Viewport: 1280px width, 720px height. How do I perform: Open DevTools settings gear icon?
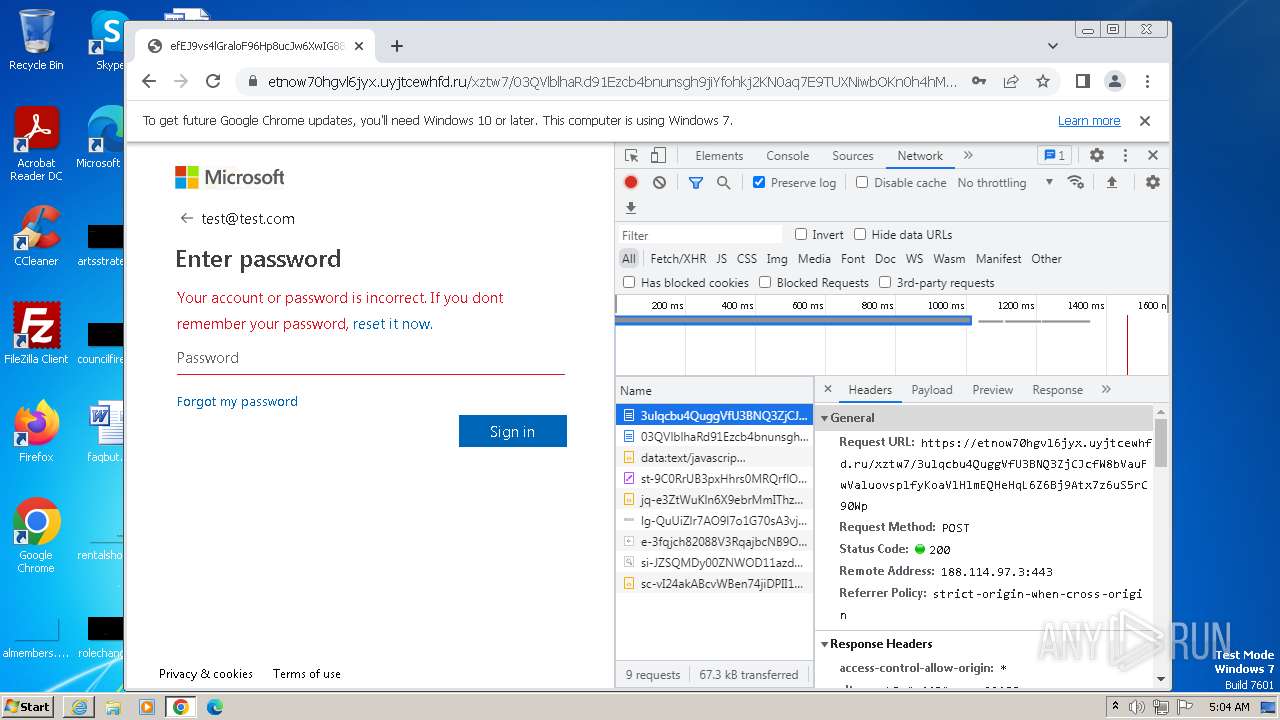tap(1097, 156)
